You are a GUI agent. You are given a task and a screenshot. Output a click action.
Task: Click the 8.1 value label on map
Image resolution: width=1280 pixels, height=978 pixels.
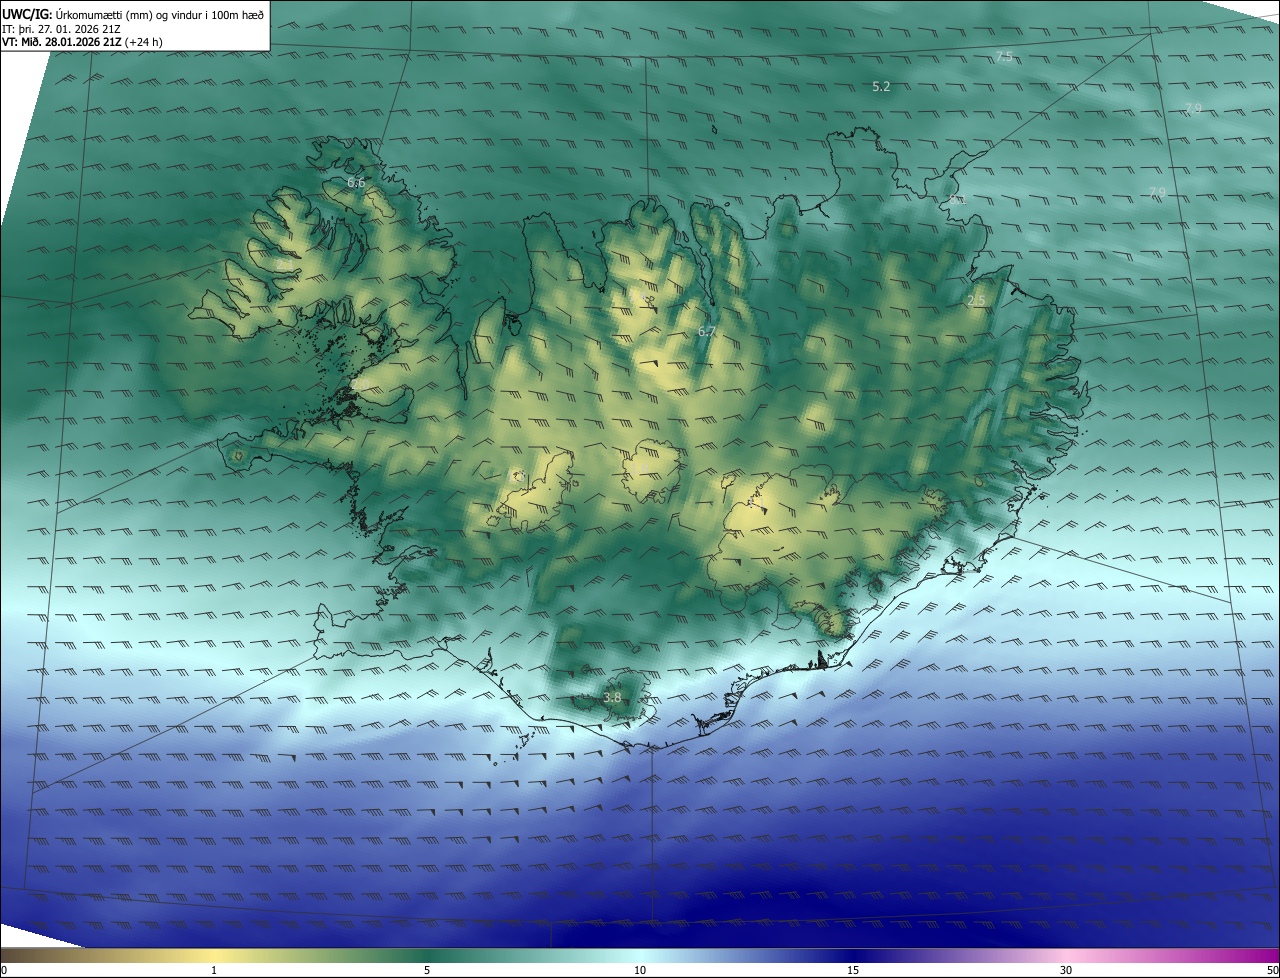coord(957,200)
